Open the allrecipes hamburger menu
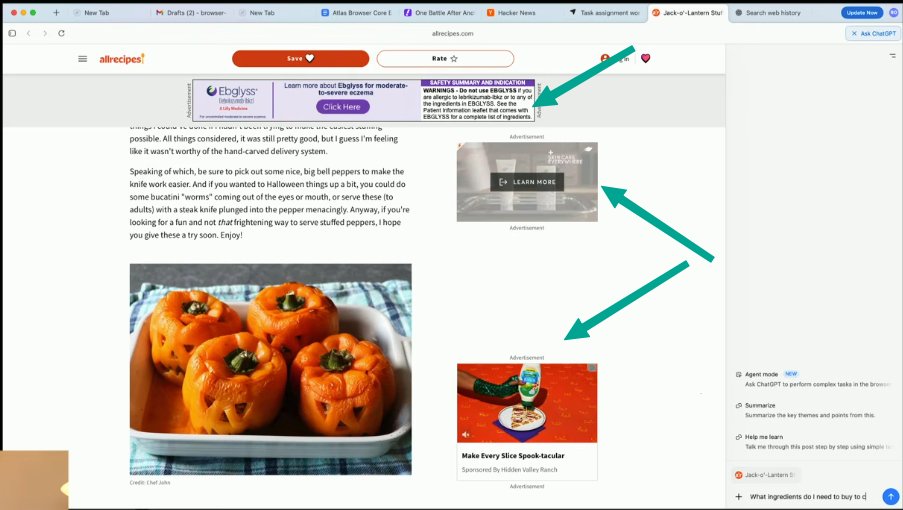 (x=82, y=59)
